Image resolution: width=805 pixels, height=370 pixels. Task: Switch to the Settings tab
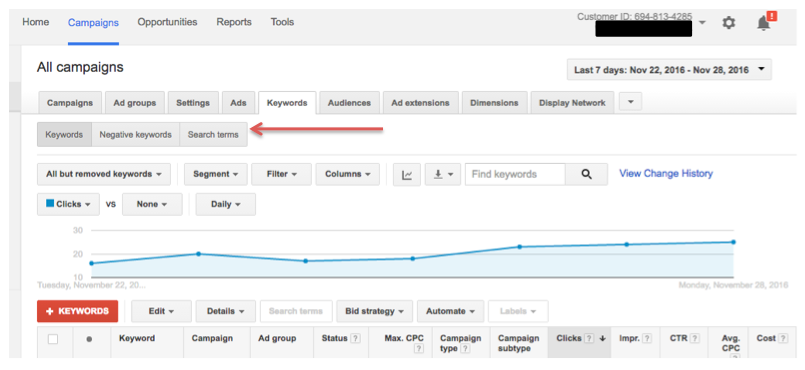[x=193, y=103]
